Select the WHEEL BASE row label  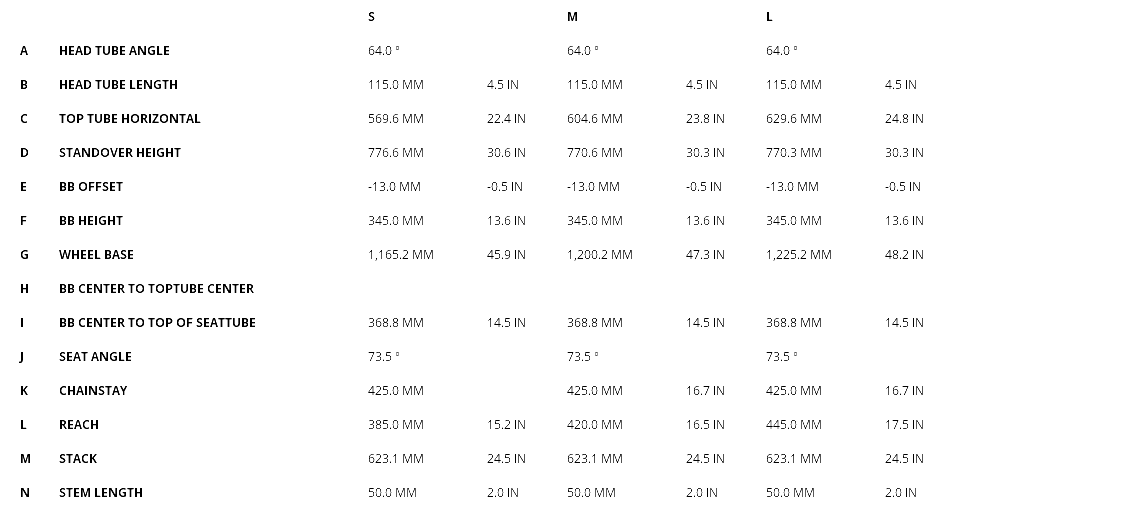[x=96, y=255]
